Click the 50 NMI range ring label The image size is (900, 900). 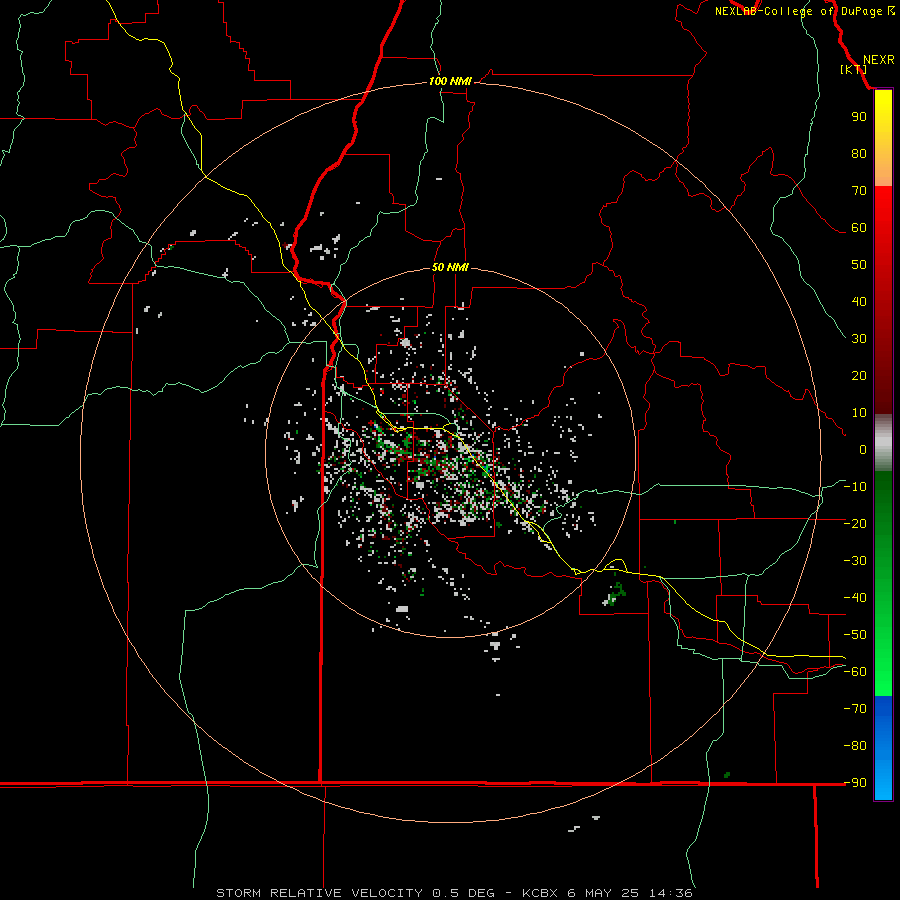(x=450, y=267)
